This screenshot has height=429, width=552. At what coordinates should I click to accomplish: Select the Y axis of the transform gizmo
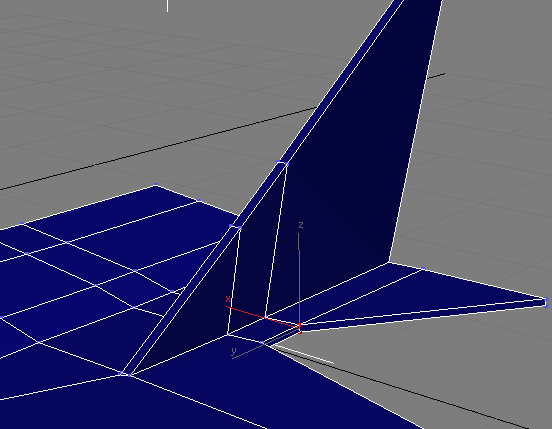266,344
